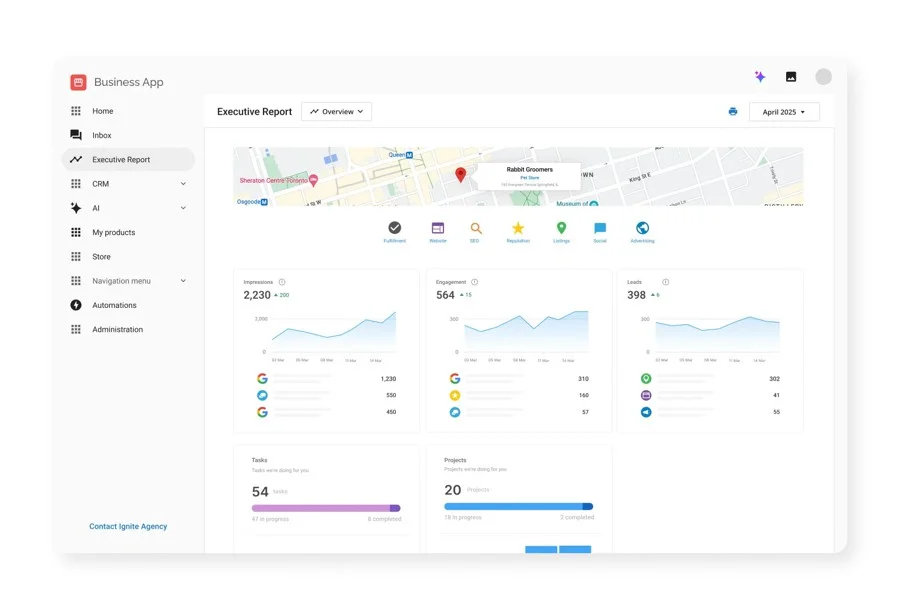This screenshot has height=610, width=900.
Task: Open the user profile avatar
Action: pos(823,76)
